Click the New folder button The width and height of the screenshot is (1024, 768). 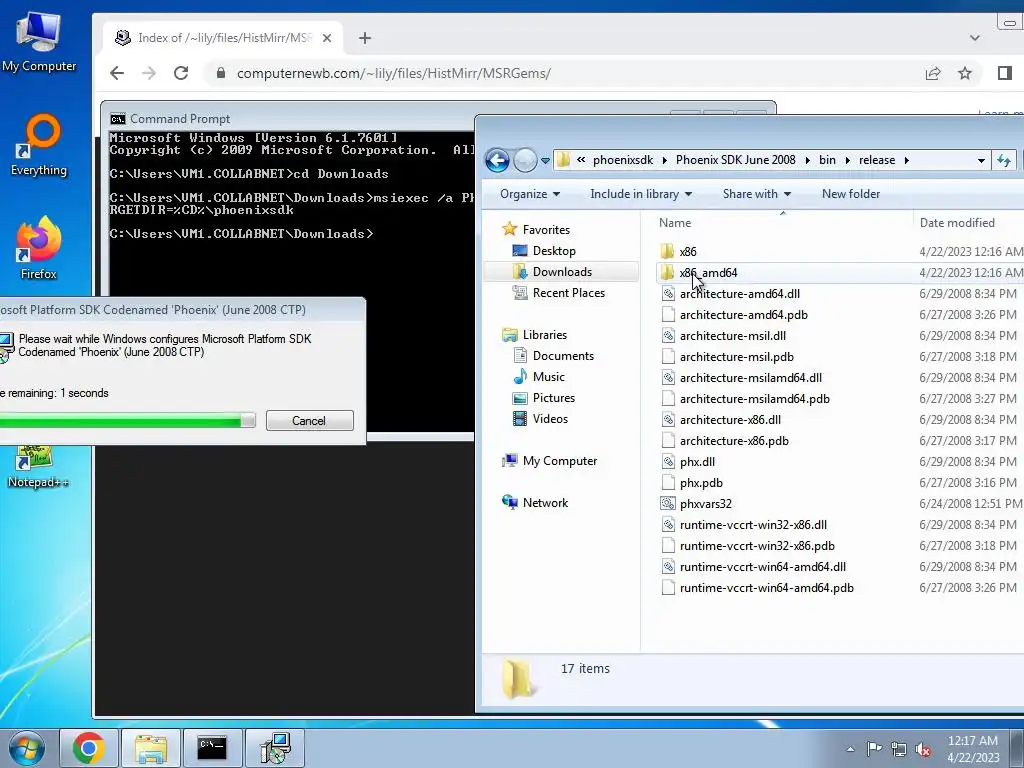850,194
